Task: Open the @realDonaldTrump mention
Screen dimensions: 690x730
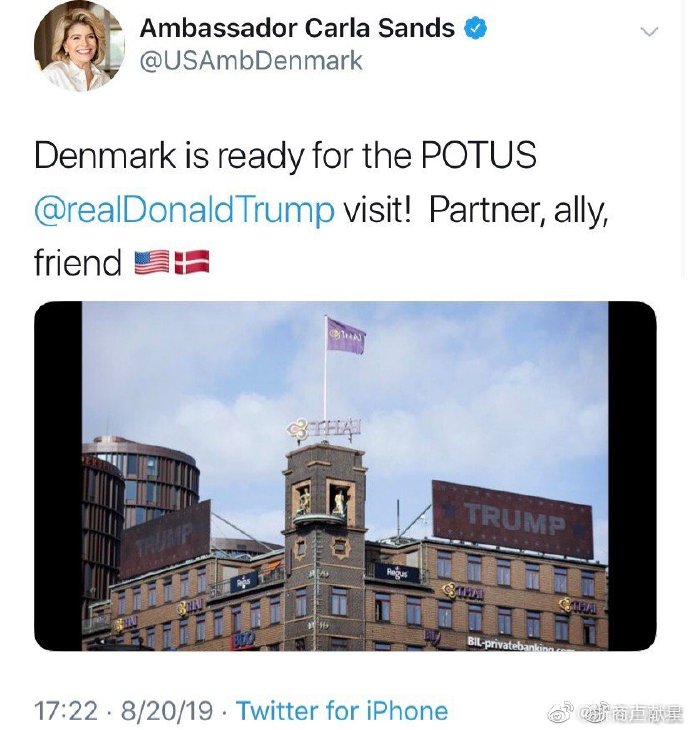Action: 184,210
